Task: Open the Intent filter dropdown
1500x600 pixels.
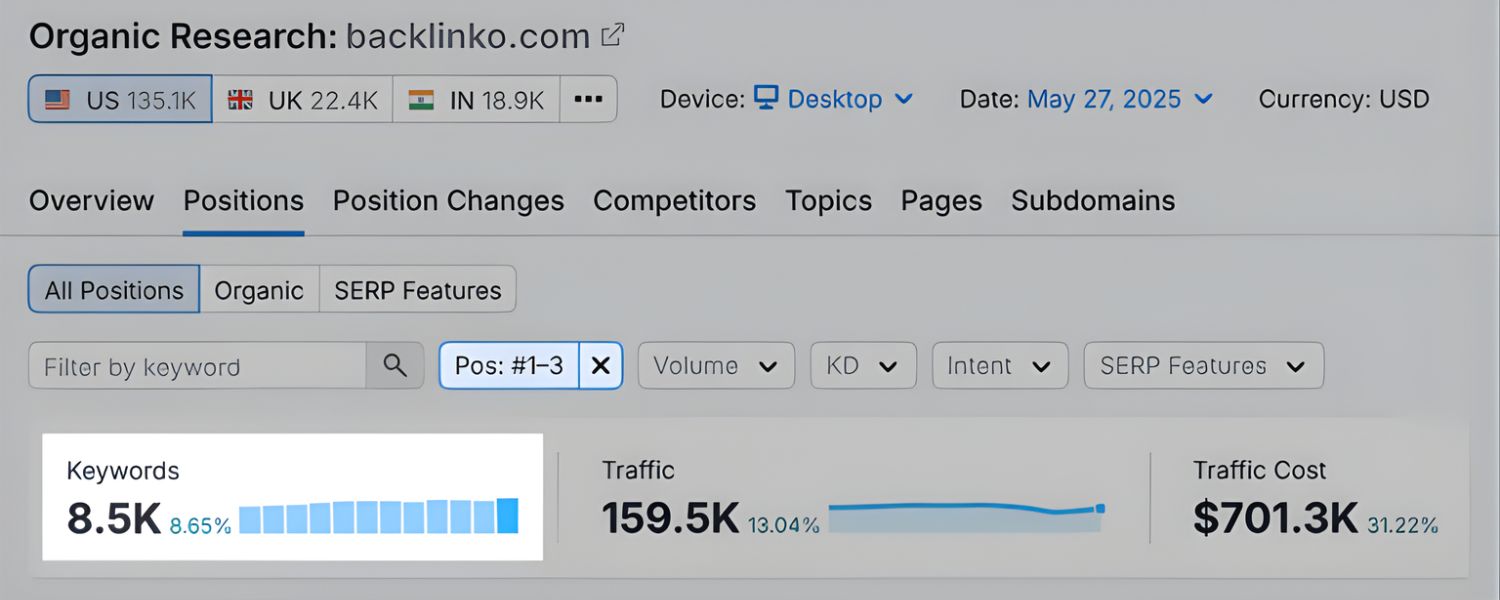Action: [x=999, y=365]
